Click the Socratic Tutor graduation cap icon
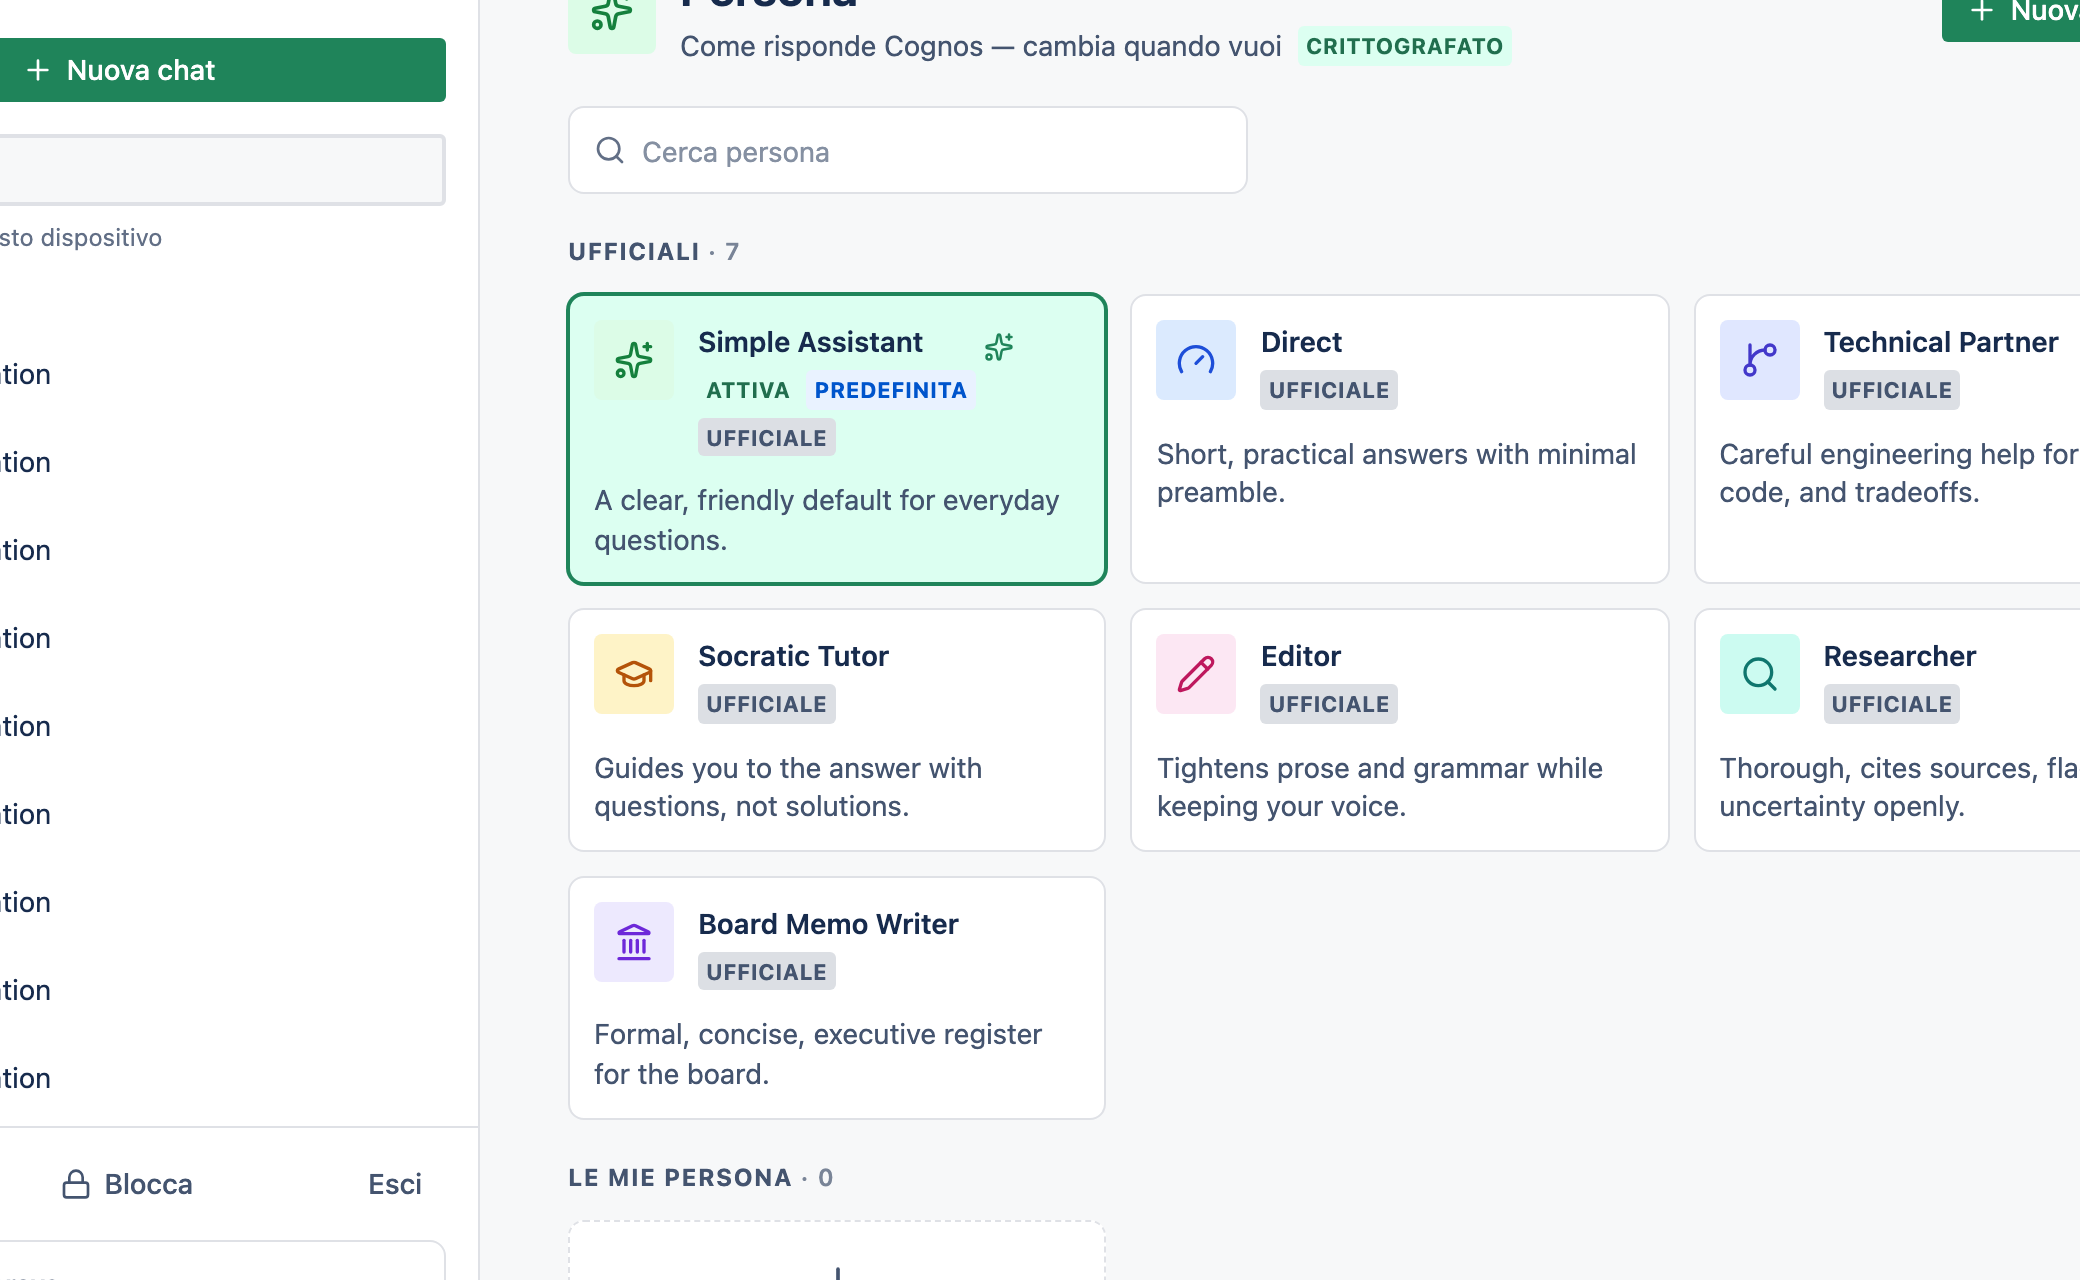Viewport: 2080px width, 1280px height. (x=634, y=674)
